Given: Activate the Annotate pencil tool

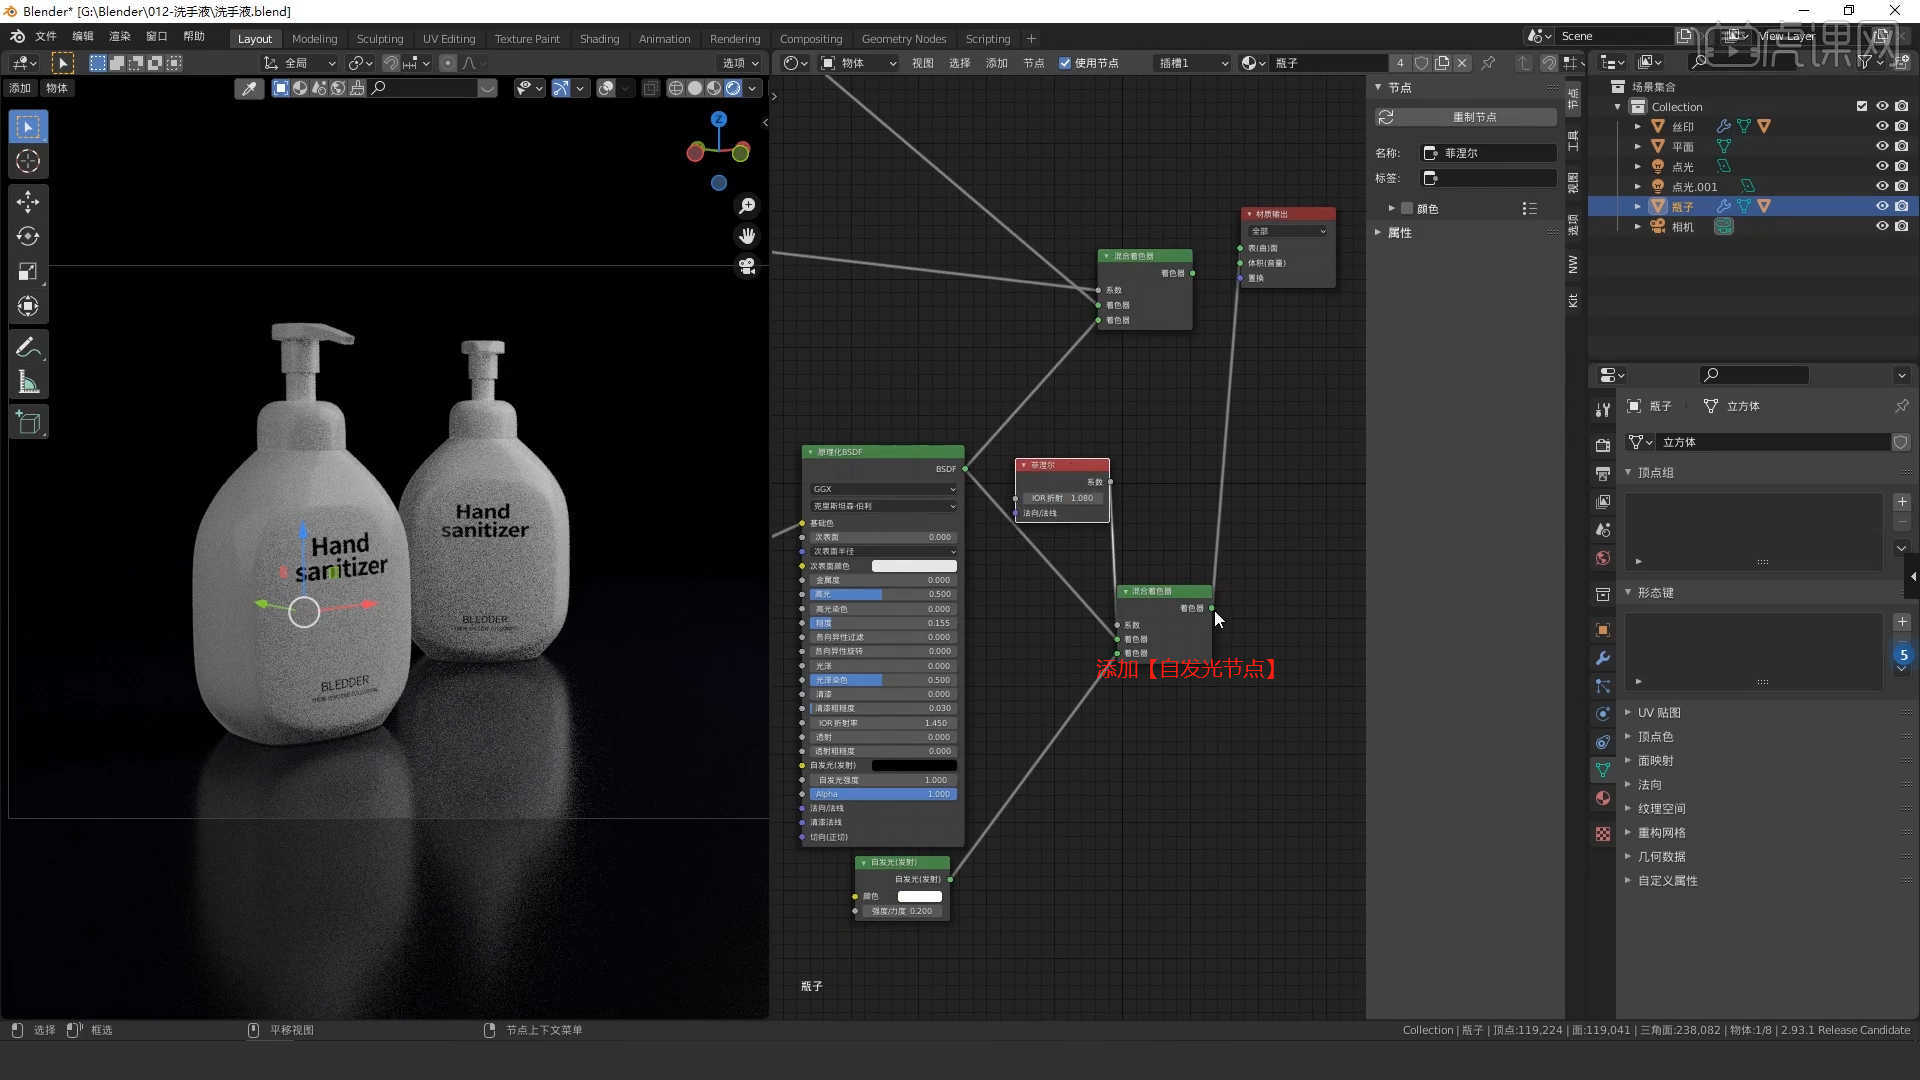Looking at the screenshot, I should tap(28, 347).
